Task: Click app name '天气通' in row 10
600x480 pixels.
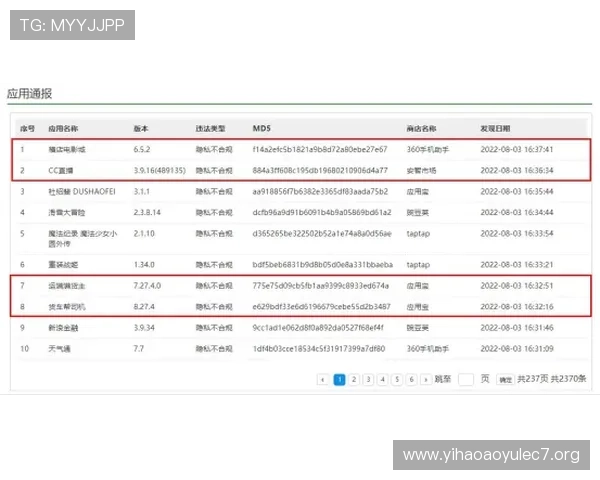Action: (x=59, y=349)
